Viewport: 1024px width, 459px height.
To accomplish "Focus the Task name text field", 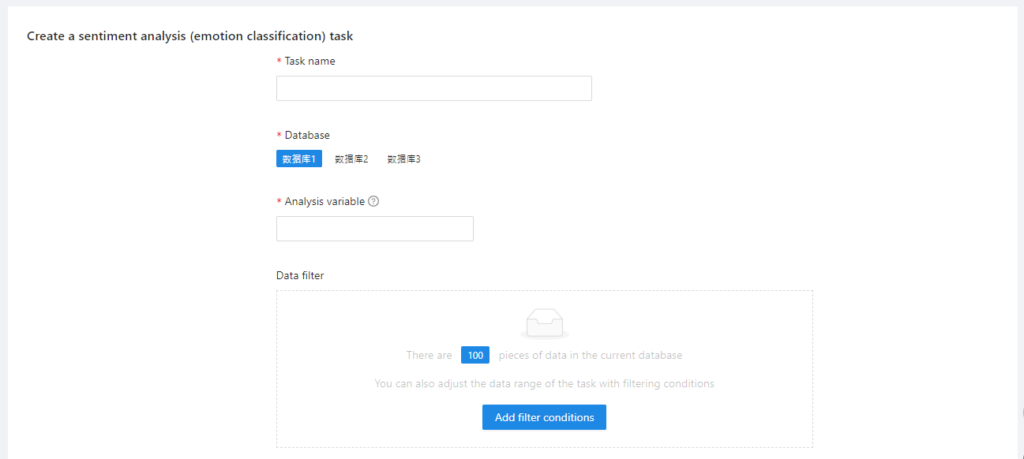I will pyautogui.click(x=433, y=88).
